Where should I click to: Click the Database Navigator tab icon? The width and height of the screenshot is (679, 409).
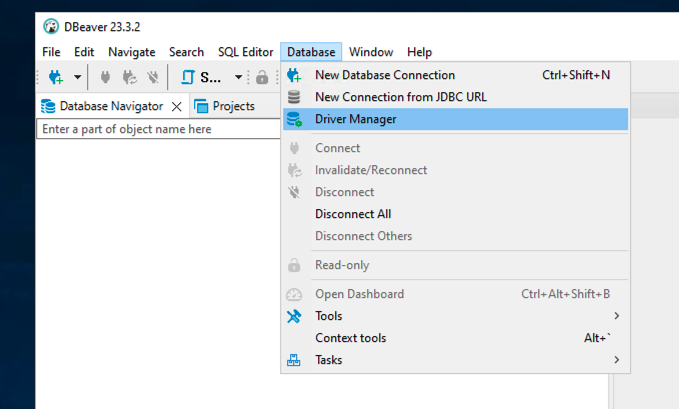click(48, 106)
